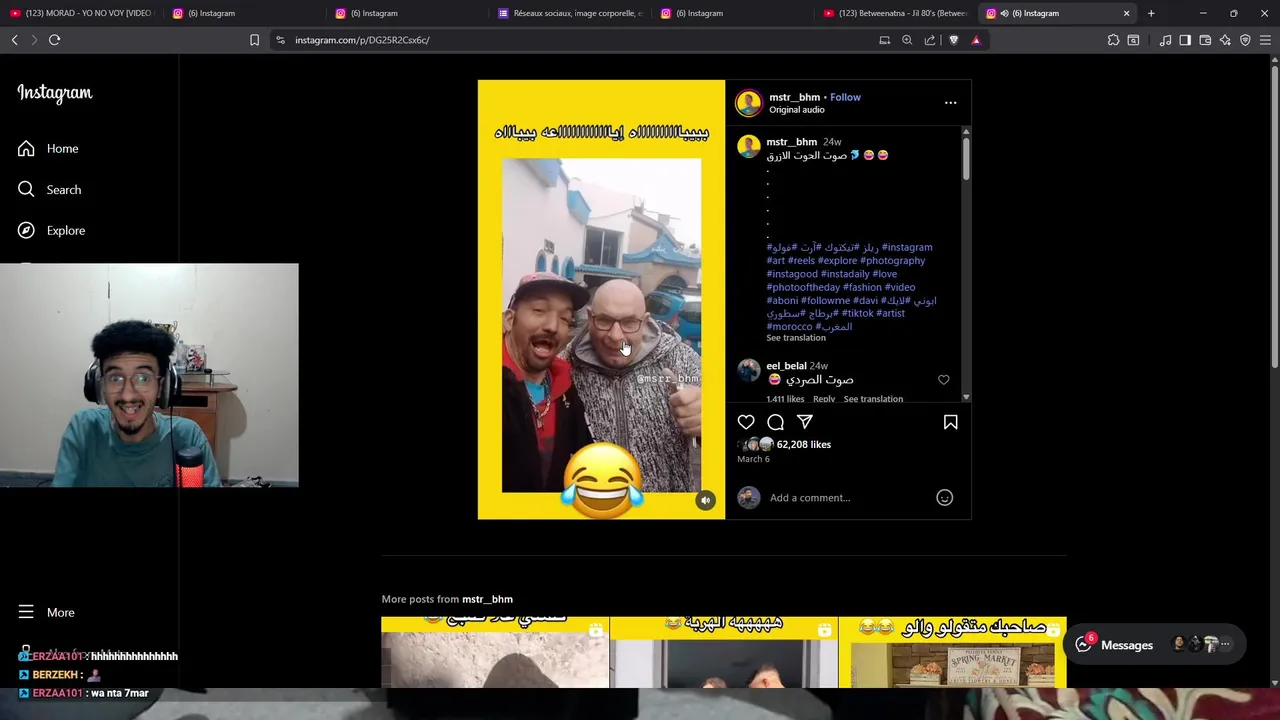Open Brave Wallet icon
1280x720 pixels.
[1205, 40]
